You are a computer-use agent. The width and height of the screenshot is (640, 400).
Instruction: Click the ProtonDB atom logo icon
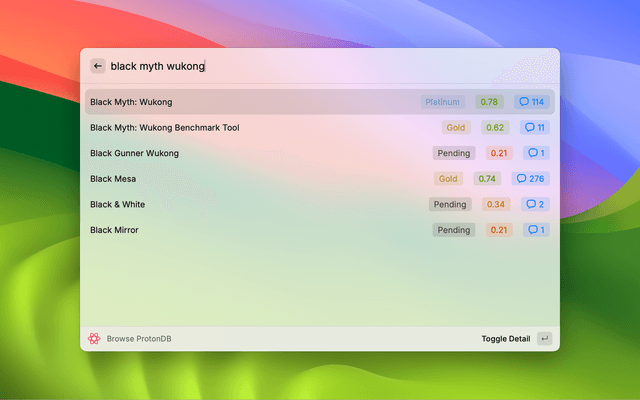pos(94,339)
